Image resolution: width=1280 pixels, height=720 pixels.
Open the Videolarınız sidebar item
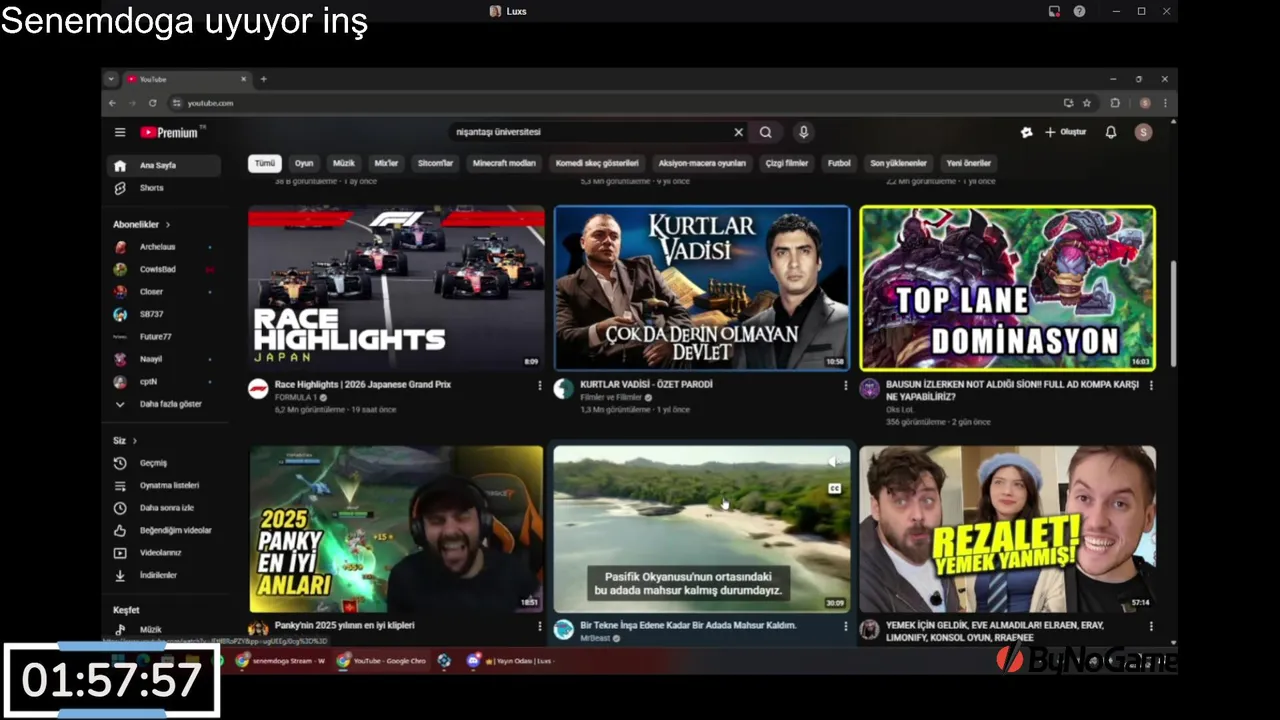163,553
